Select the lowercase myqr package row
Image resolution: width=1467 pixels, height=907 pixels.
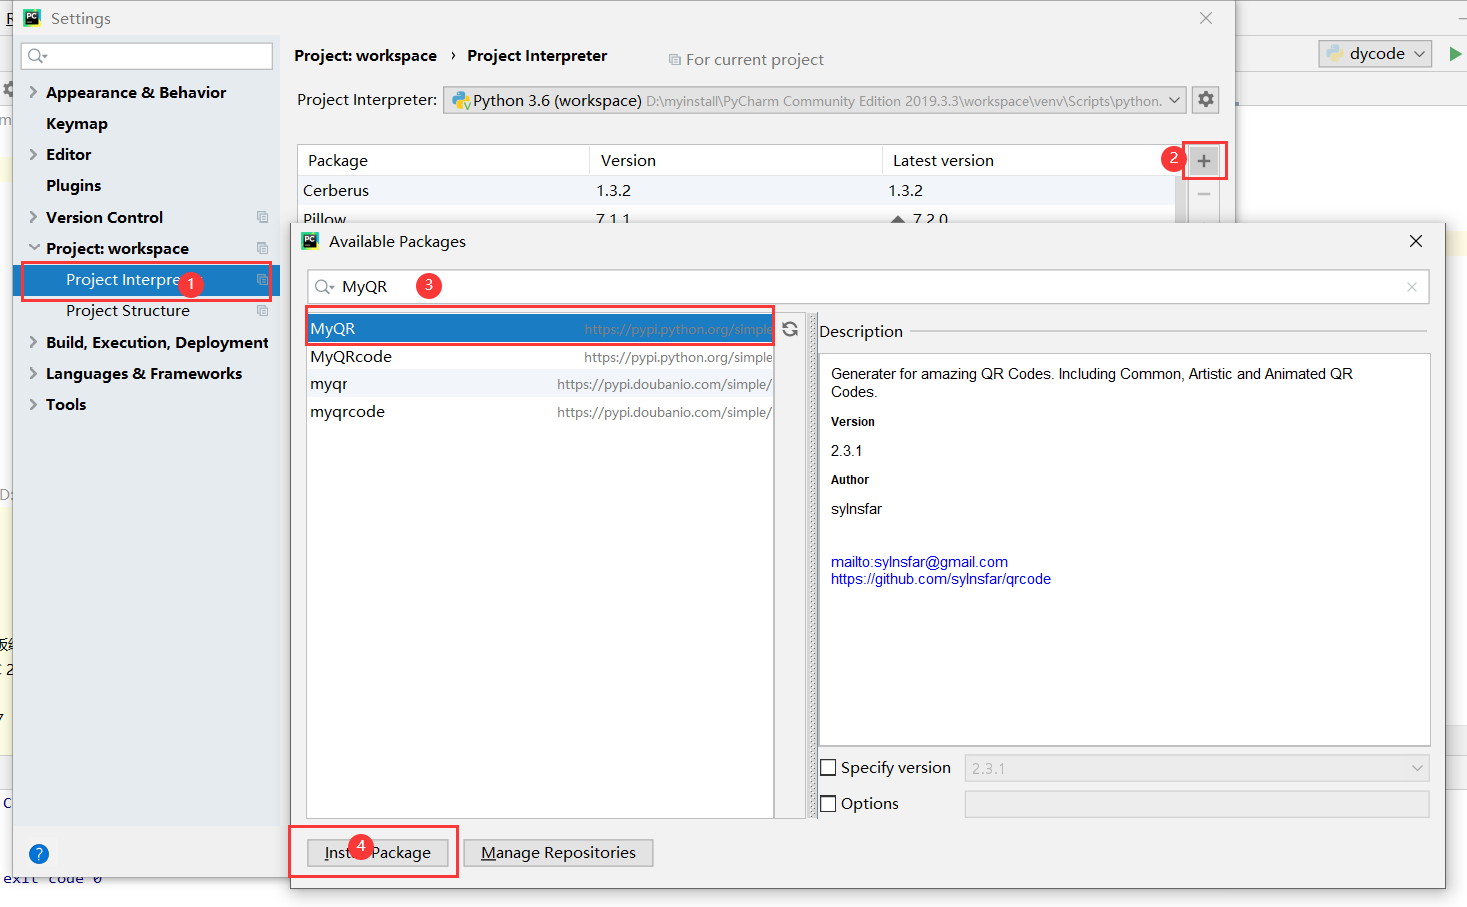pos(540,384)
